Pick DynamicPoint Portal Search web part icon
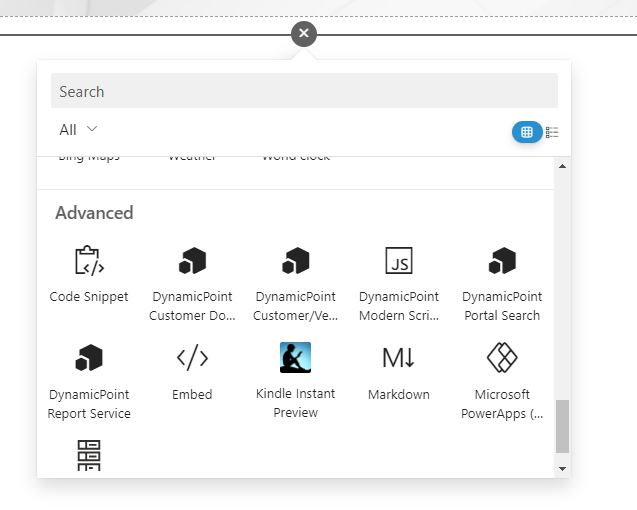The height and width of the screenshot is (510, 637). coord(503,261)
